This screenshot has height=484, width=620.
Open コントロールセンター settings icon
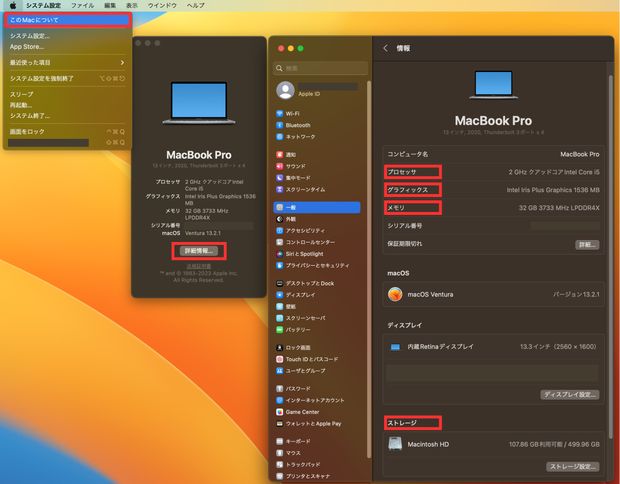point(280,242)
